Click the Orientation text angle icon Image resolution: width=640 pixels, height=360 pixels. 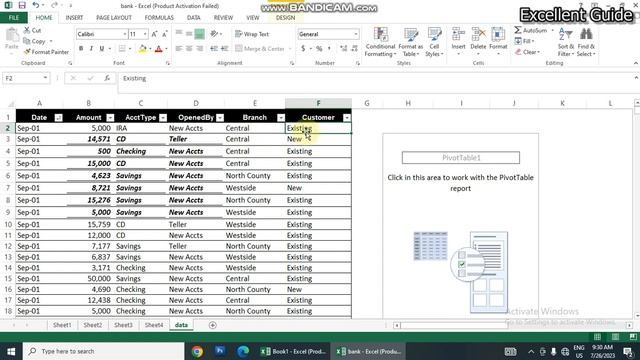[x=214, y=34]
